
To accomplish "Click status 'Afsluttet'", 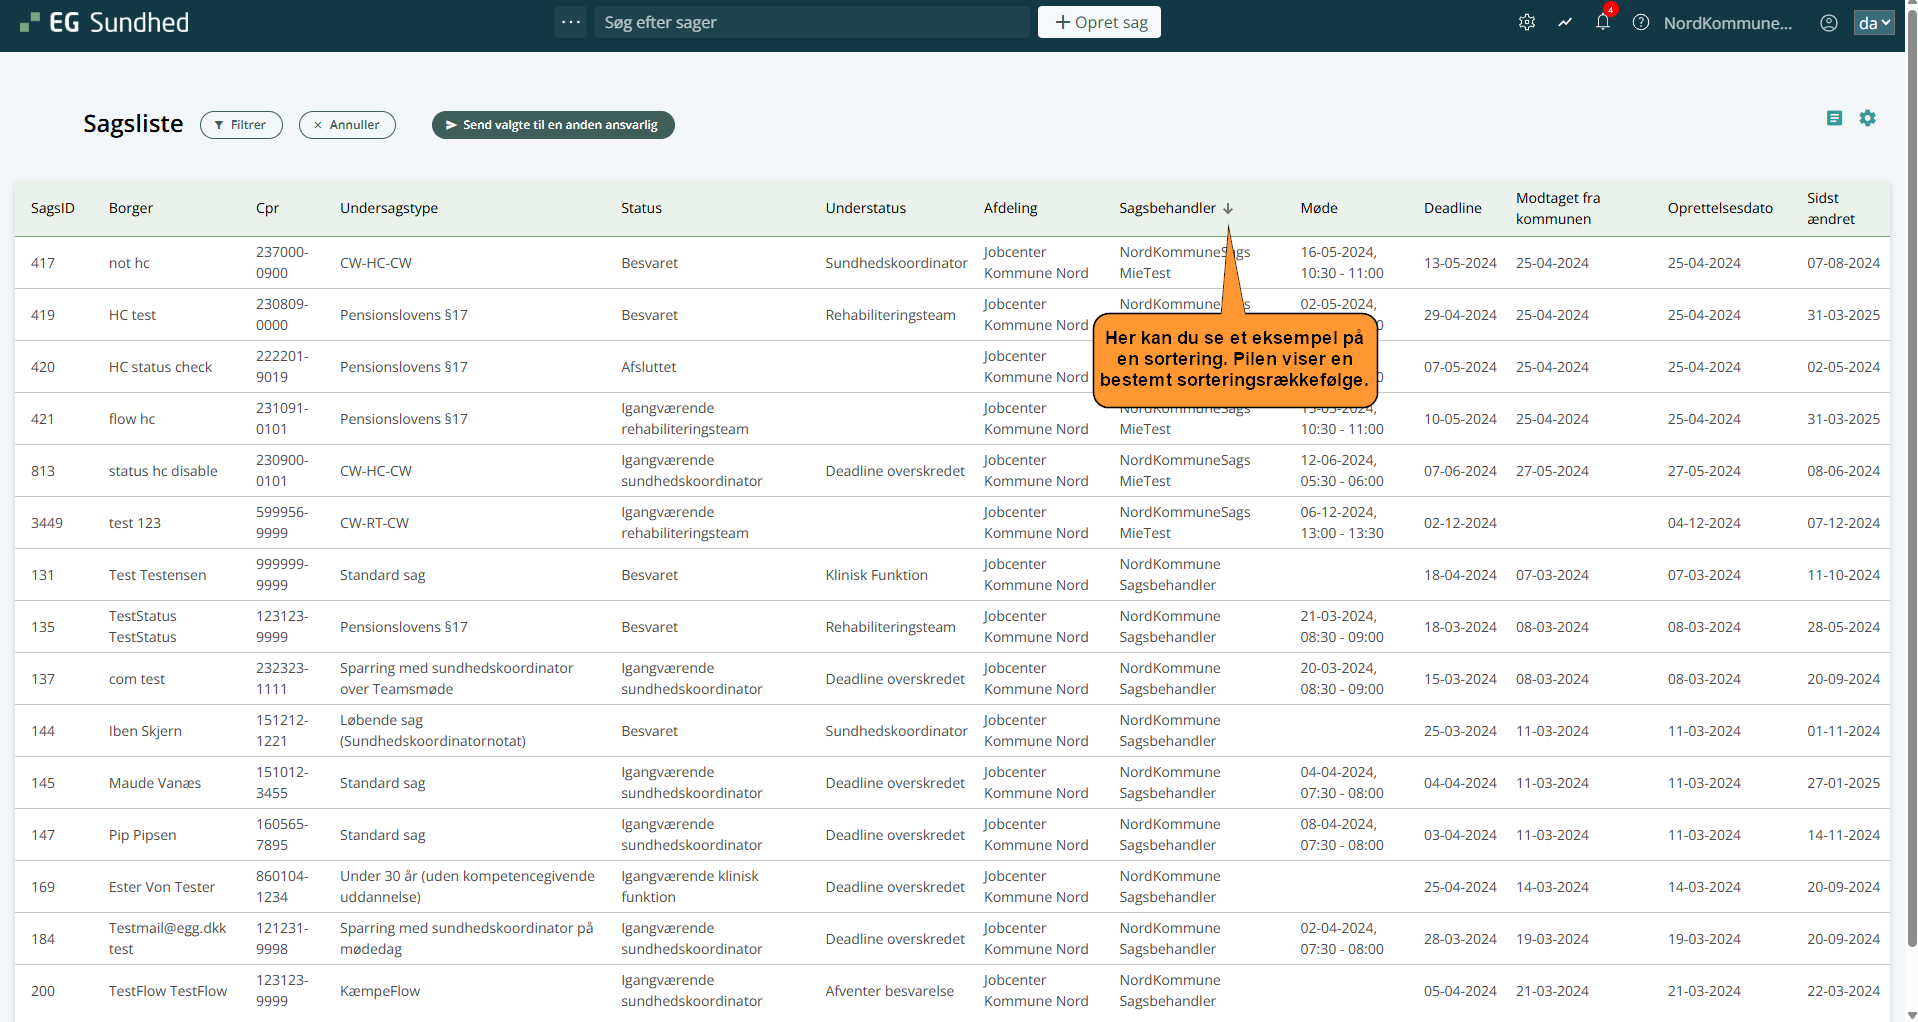I will (x=649, y=367).
